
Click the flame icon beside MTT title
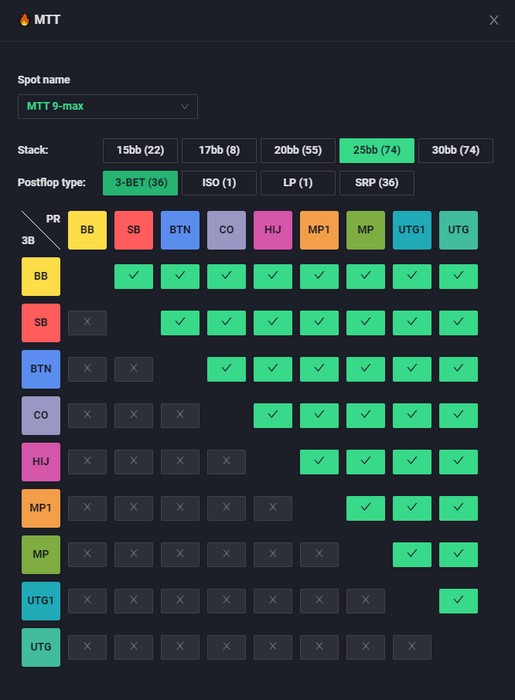coord(24,20)
